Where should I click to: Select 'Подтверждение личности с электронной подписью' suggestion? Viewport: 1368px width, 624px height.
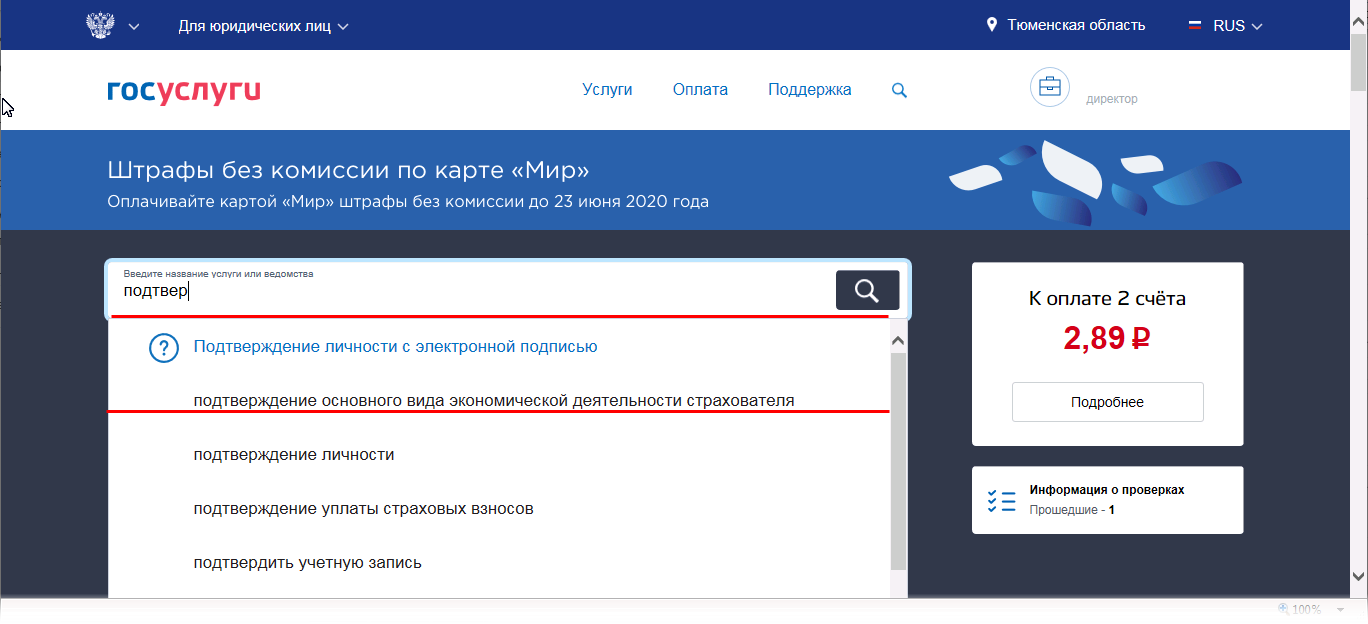pyautogui.click(x=395, y=347)
